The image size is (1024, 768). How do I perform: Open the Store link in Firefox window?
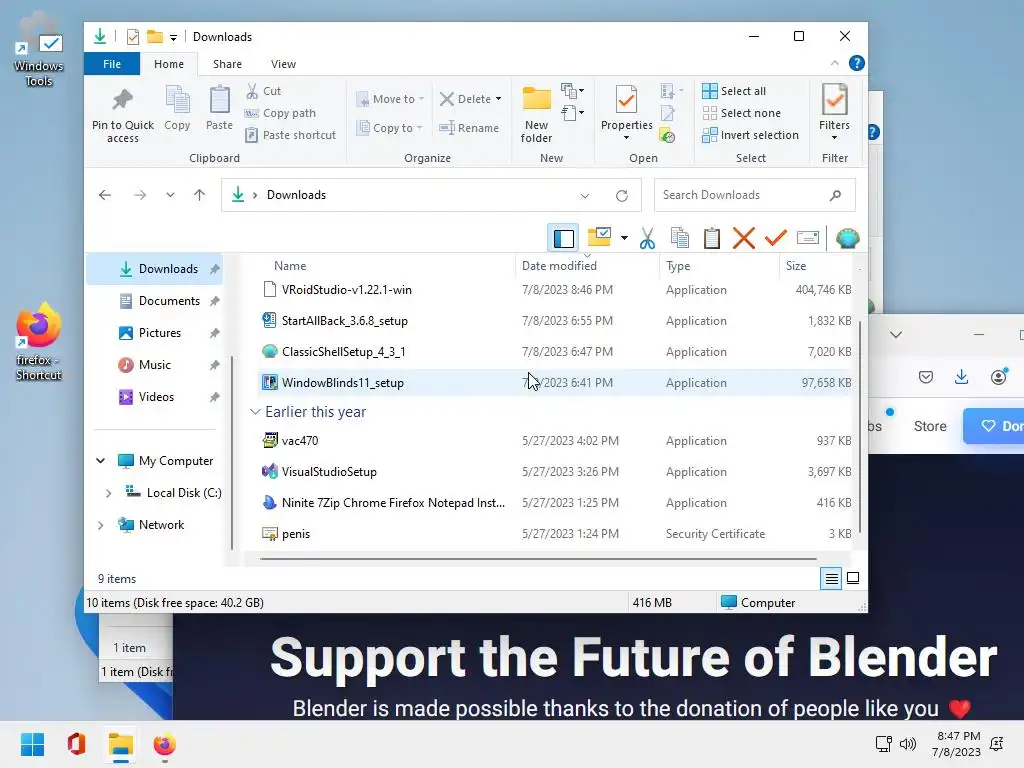(x=930, y=426)
